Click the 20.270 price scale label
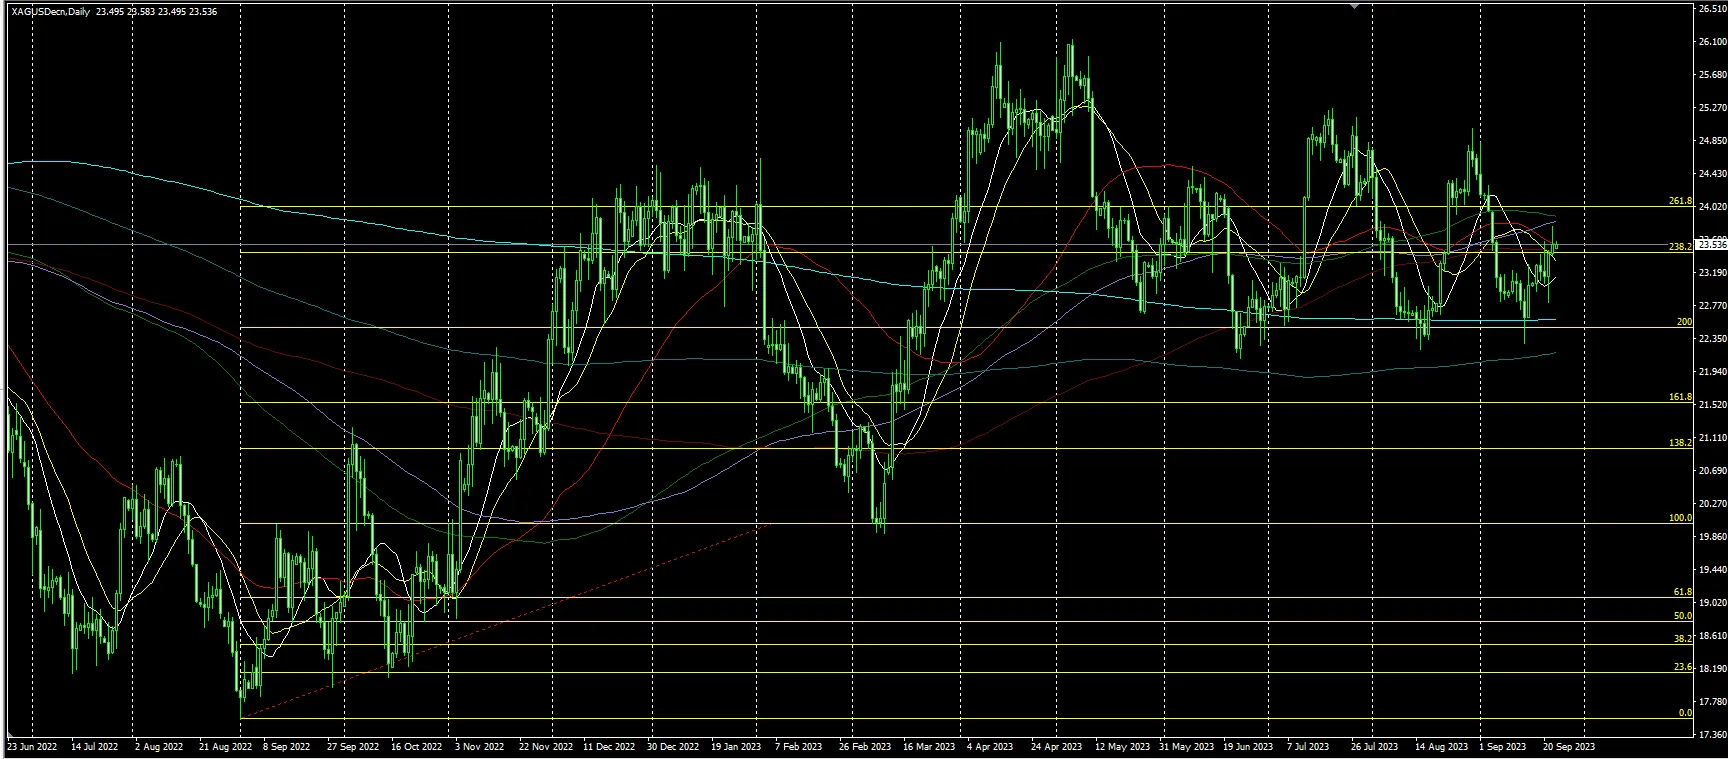This screenshot has height=759, width=1728. point(1713,503)
